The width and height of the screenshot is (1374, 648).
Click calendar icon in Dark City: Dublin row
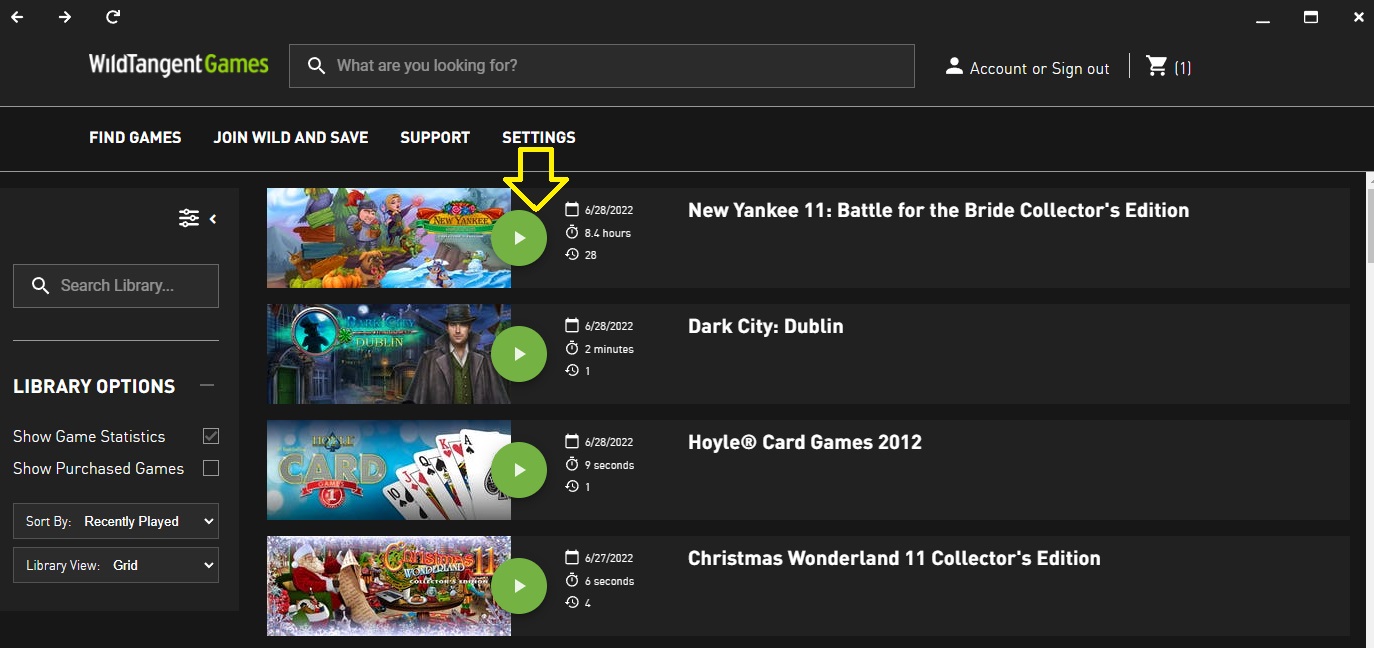572,326
